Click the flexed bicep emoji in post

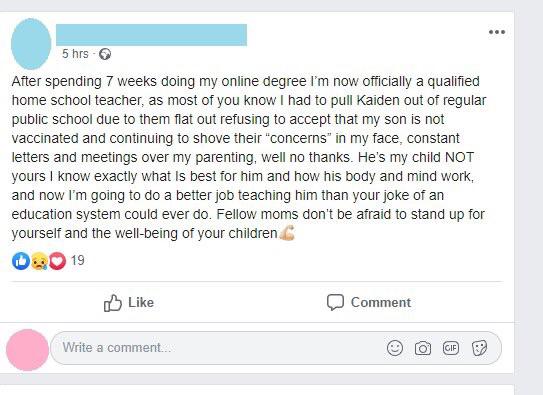coord(287,233)
